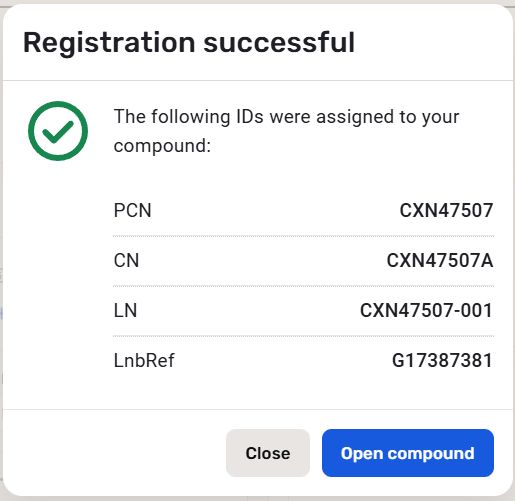Image resolution: width=515 pixels, height=501 pixels.
Task: Click the dotted separator below the LN row
Action: [x=303, y=336]
